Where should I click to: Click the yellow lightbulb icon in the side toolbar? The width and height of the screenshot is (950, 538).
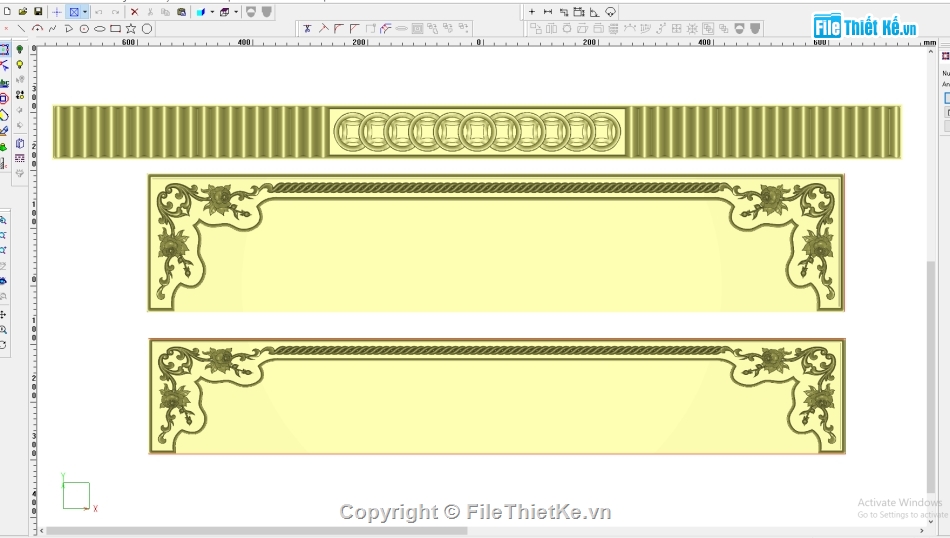(20, 64)
